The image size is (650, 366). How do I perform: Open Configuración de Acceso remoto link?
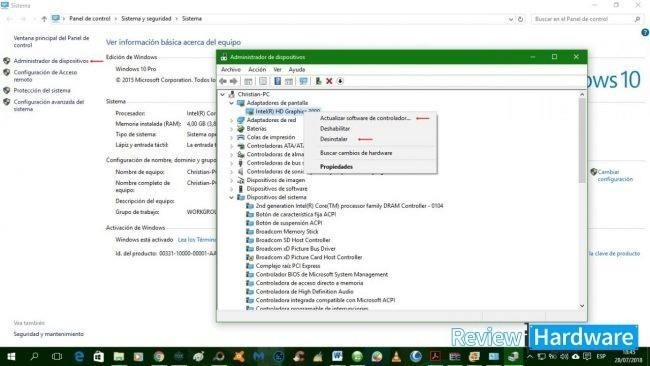[45, 76]
